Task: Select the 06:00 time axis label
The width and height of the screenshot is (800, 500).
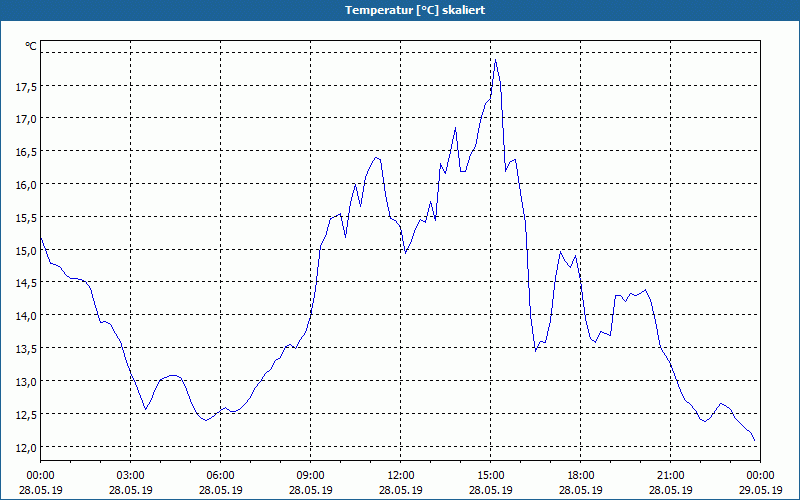Action: pyautogui.click(x=221, y=475)
